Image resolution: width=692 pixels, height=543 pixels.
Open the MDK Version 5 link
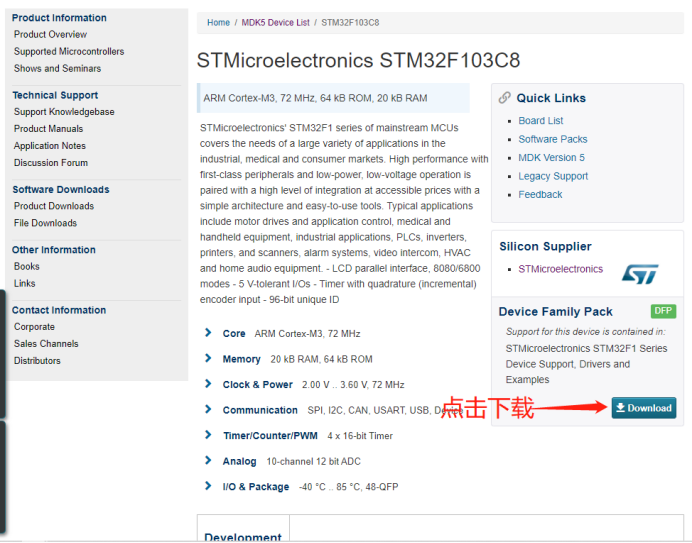pos(551,158)
